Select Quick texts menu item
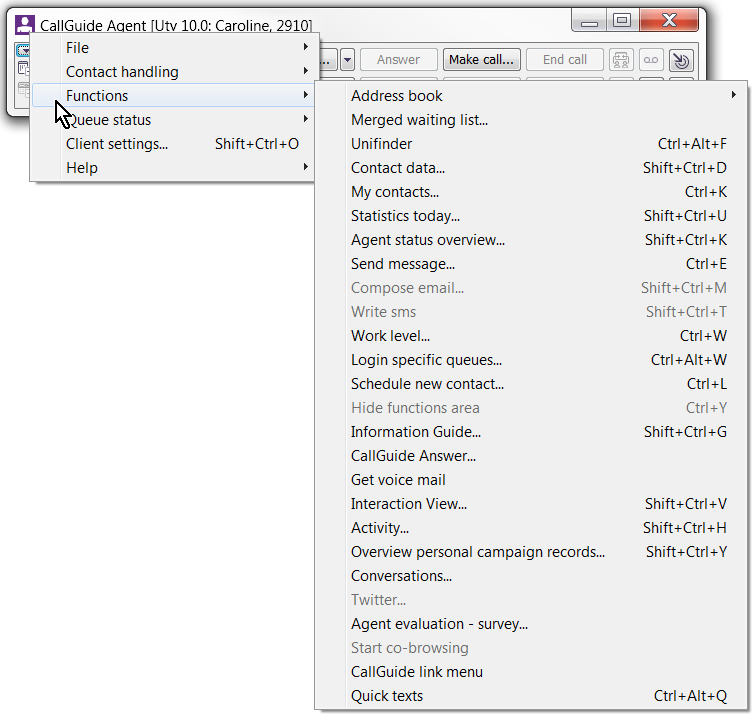This screenshot has height=714, width=752. click(386, 696)
